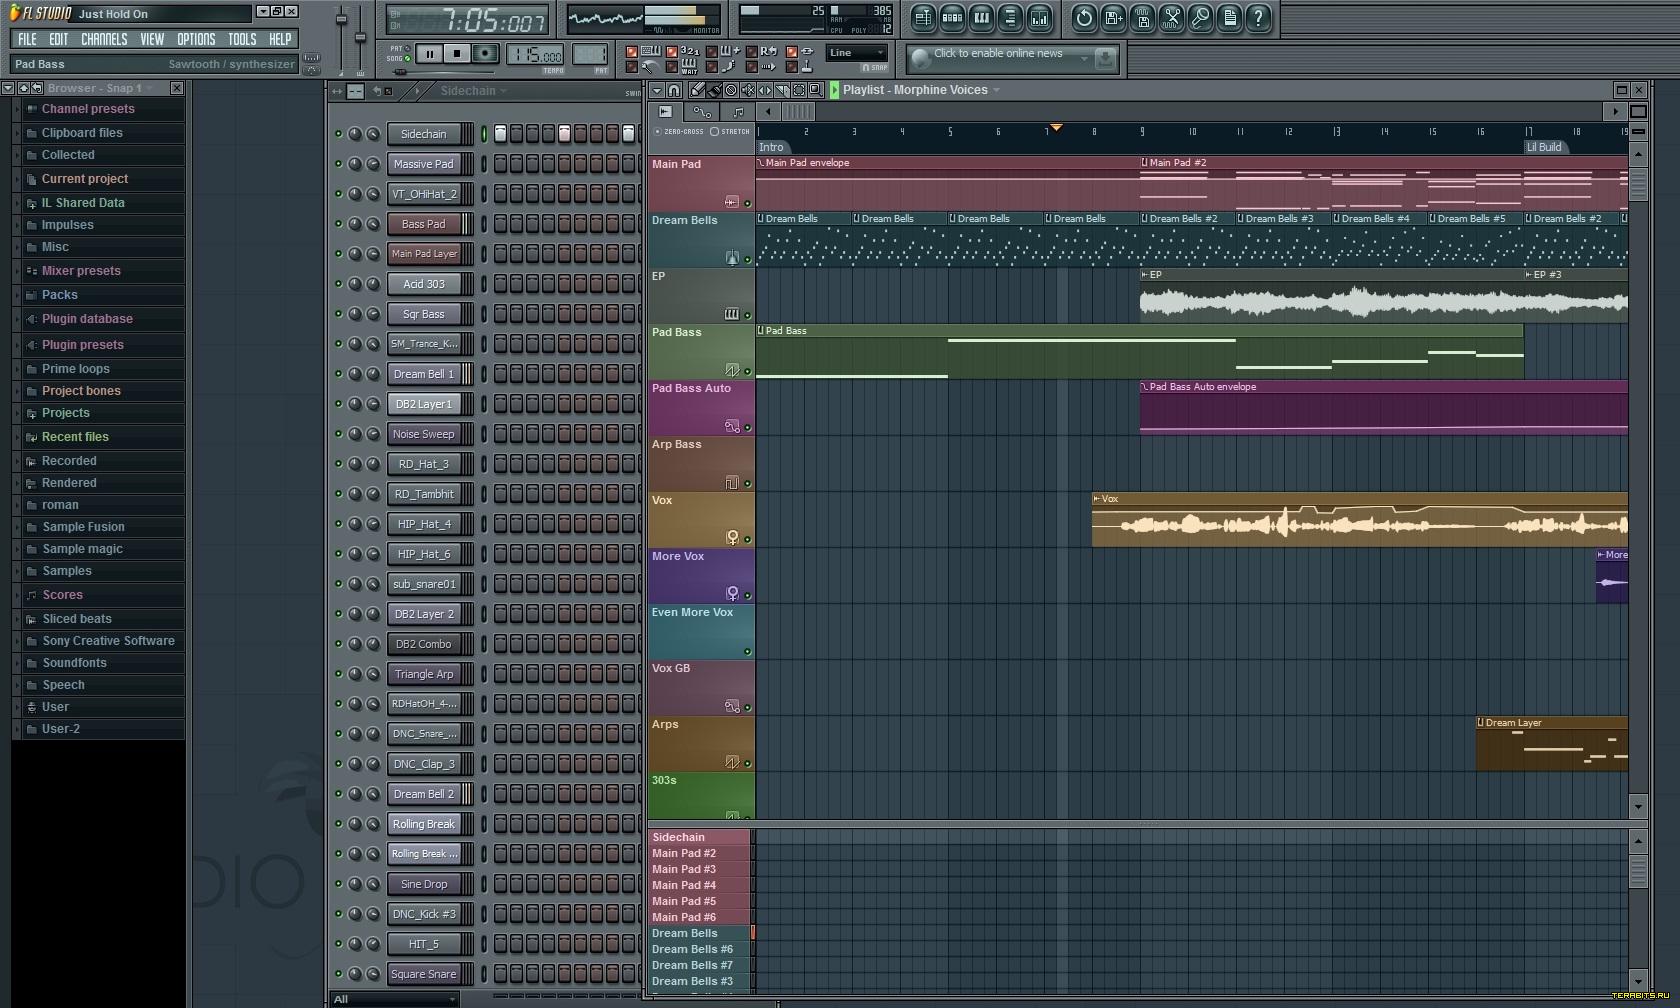Toggle first step of Sidechain channel
1680x1008 pixels.
(500, 134)
